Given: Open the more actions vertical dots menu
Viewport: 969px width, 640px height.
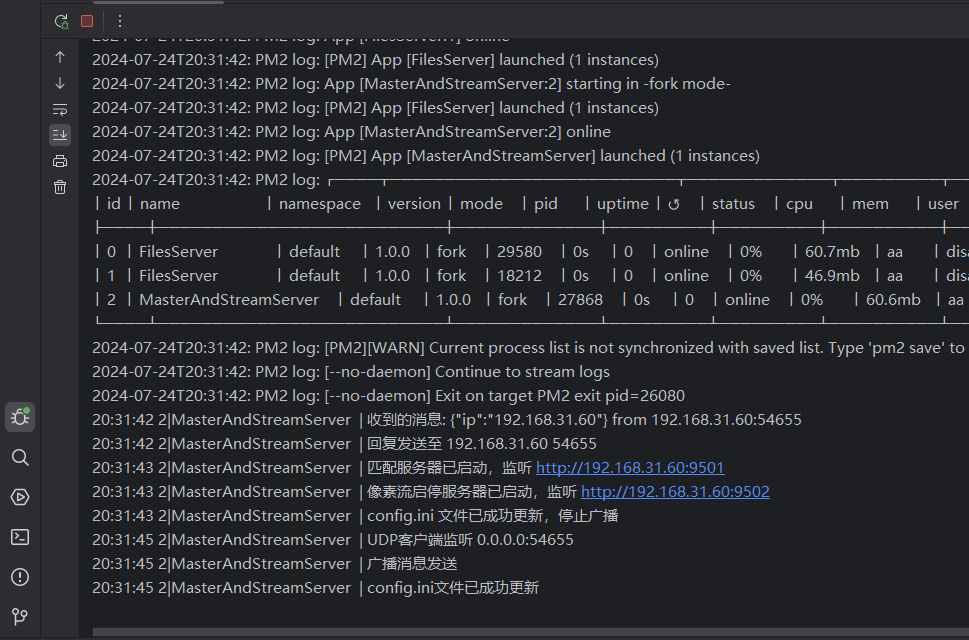Looking at the screenshot, I should pos(120,21).
